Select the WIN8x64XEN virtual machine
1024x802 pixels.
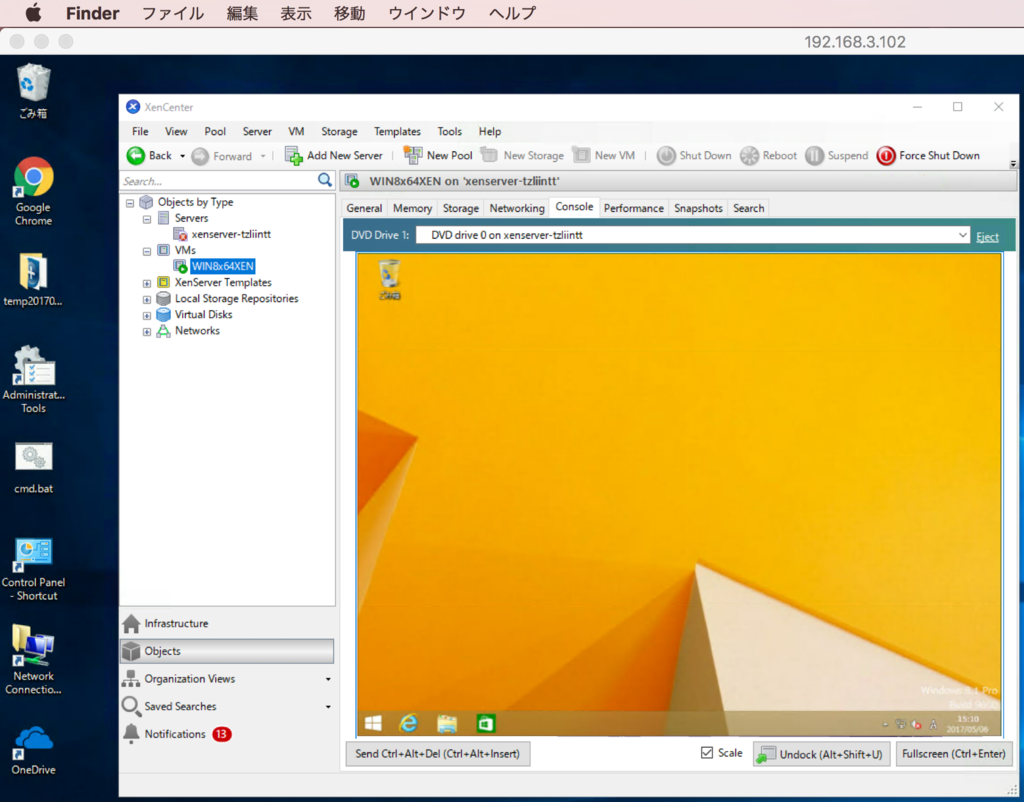(222, 266)
